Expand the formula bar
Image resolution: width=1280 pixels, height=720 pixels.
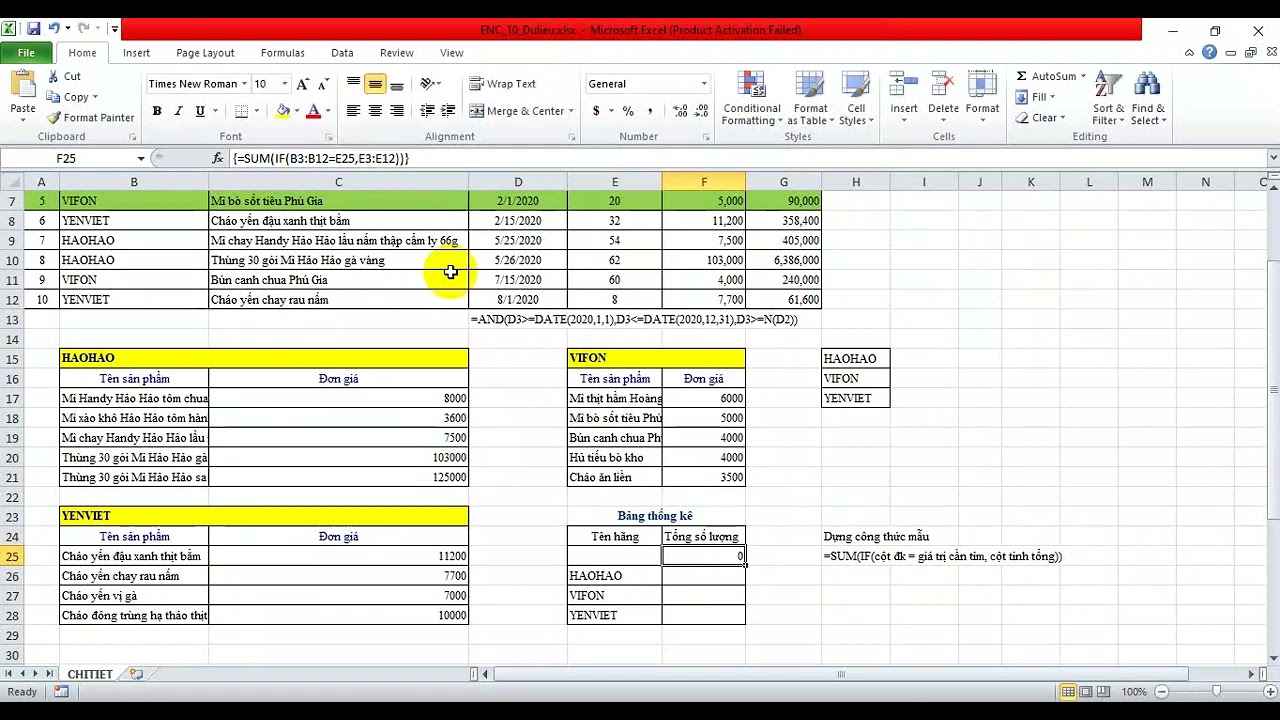[1273, 158]
